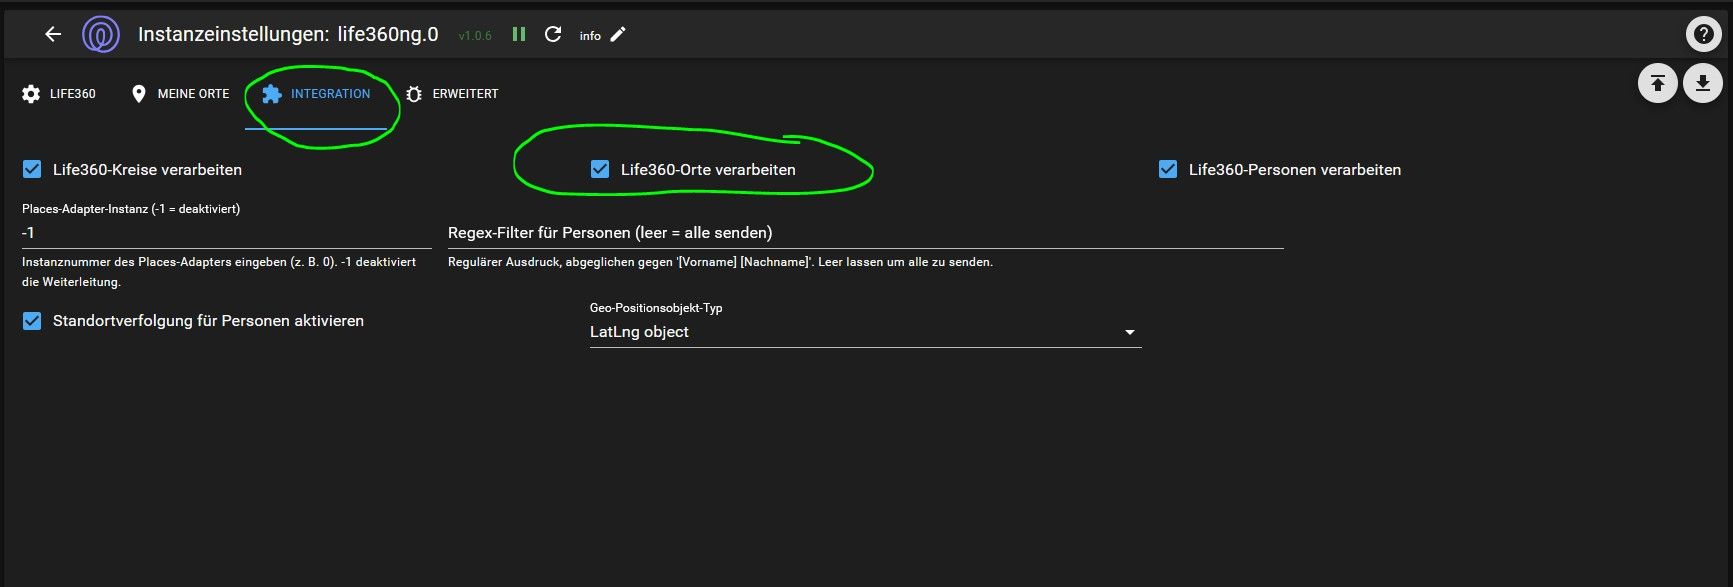Click the download configuration arrow icon
The image size is (1733, 587).
pos(1702,83)
